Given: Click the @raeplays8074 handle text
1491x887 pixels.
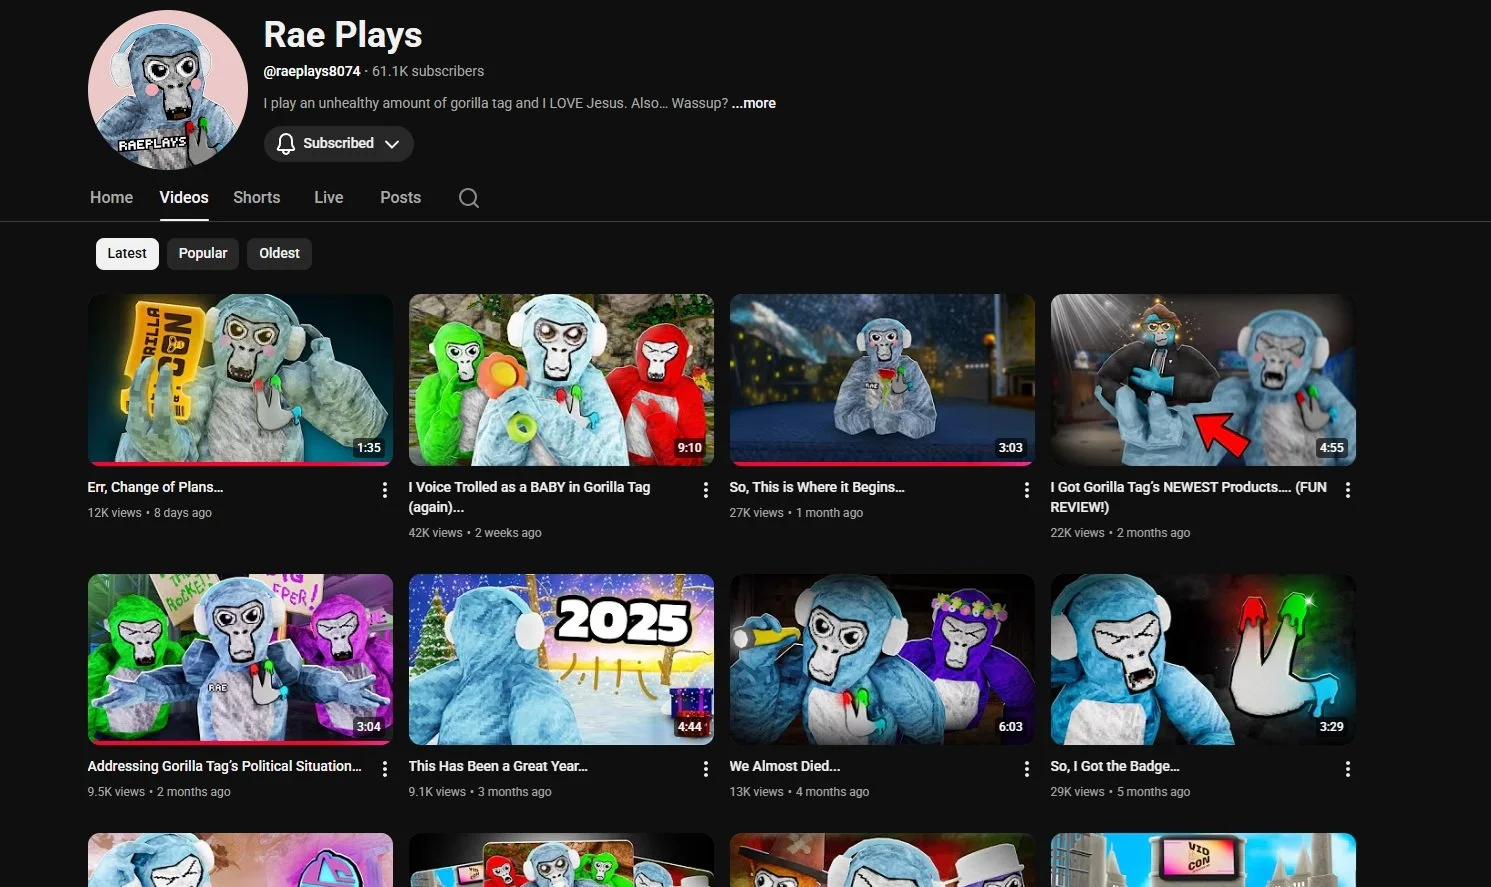Looking at the screenshot, I should (x=312, y=71).
